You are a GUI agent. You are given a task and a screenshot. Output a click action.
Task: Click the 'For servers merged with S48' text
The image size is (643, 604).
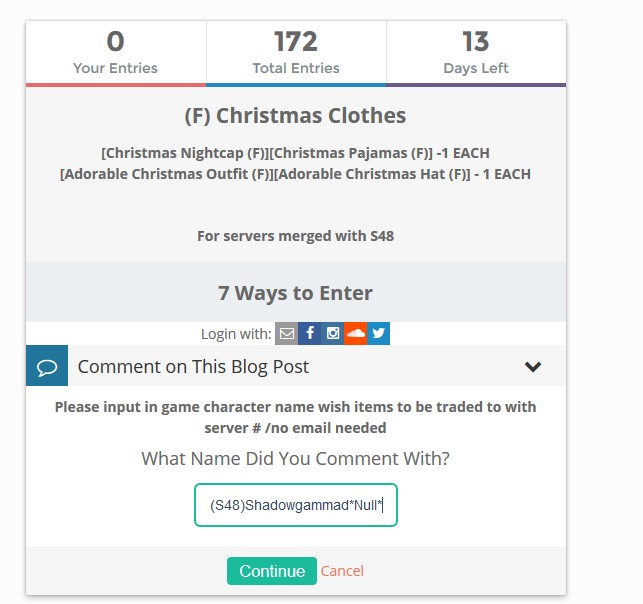coord(295,237)
